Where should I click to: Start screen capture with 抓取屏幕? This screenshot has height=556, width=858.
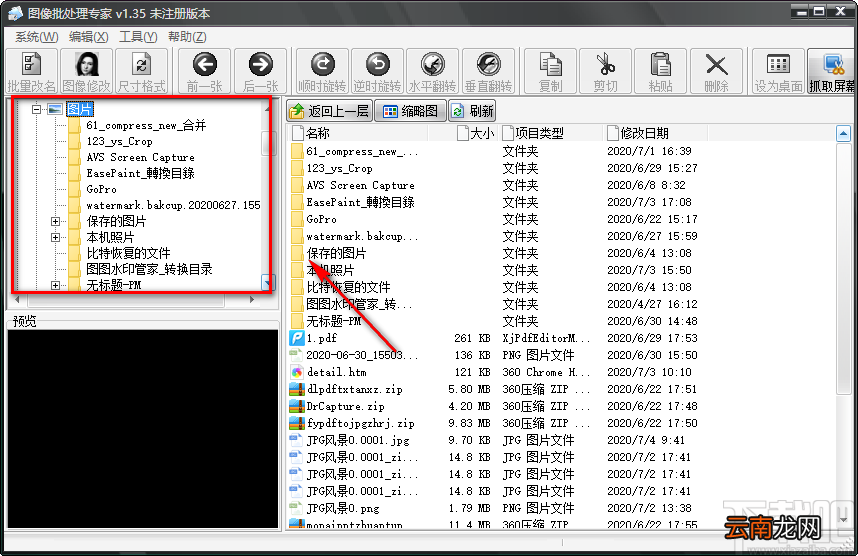832,71
